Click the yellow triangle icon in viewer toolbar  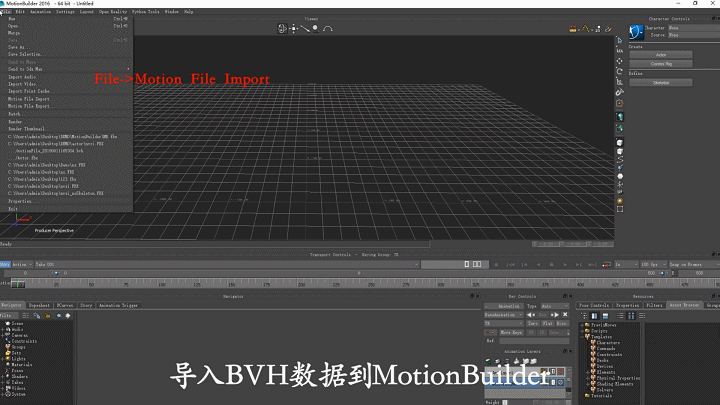[585, 29]
